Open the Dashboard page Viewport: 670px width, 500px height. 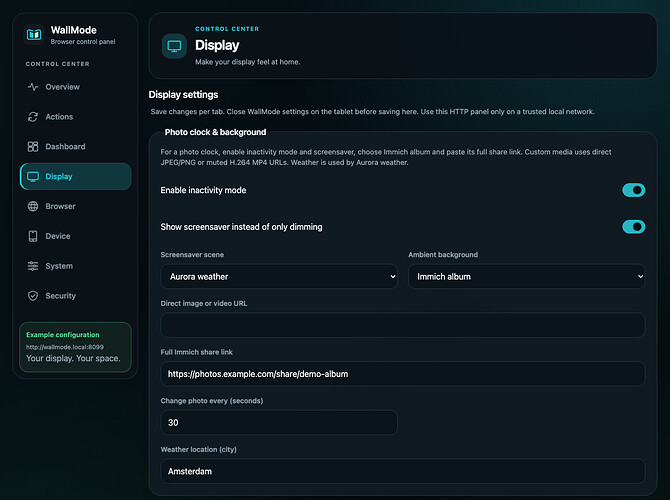(x=75, y=147)
